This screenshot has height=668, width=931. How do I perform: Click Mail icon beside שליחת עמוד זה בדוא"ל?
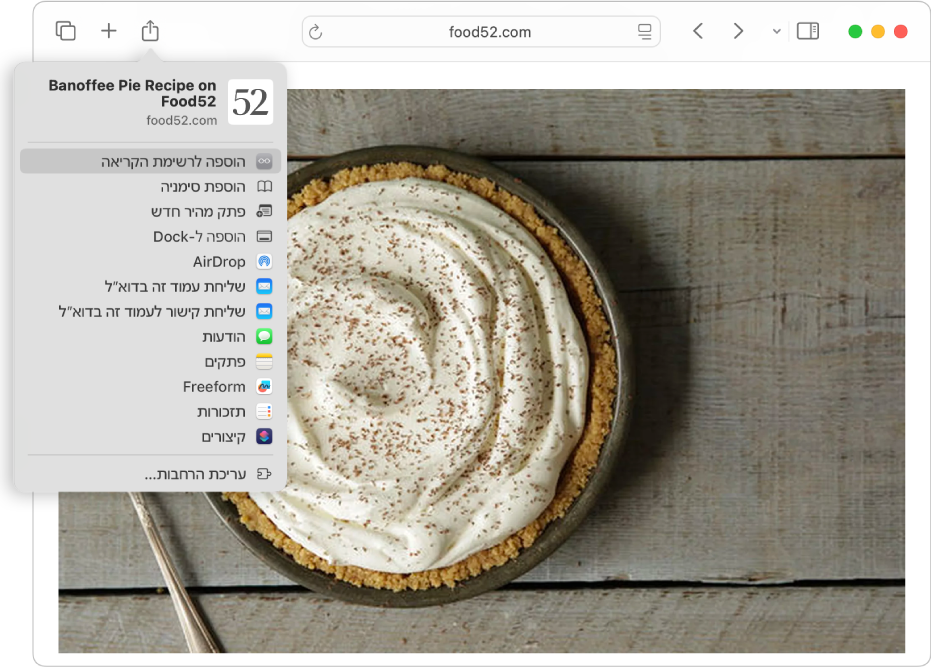click(264, 286)
